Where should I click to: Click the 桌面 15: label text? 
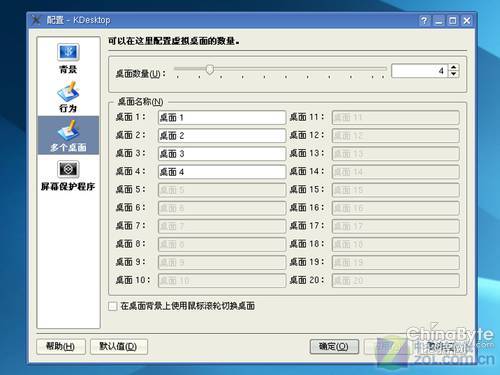pos(307,190)
